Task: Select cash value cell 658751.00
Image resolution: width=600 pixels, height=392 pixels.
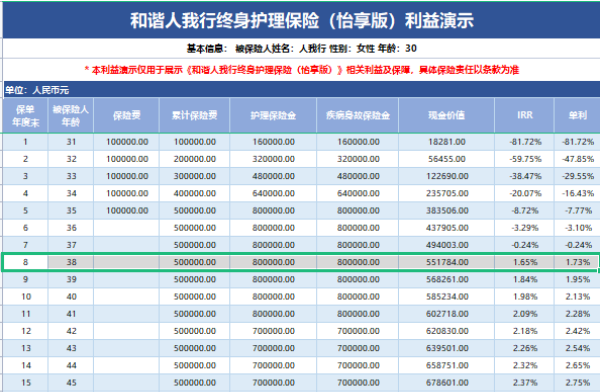Action: tap(447, 366)
